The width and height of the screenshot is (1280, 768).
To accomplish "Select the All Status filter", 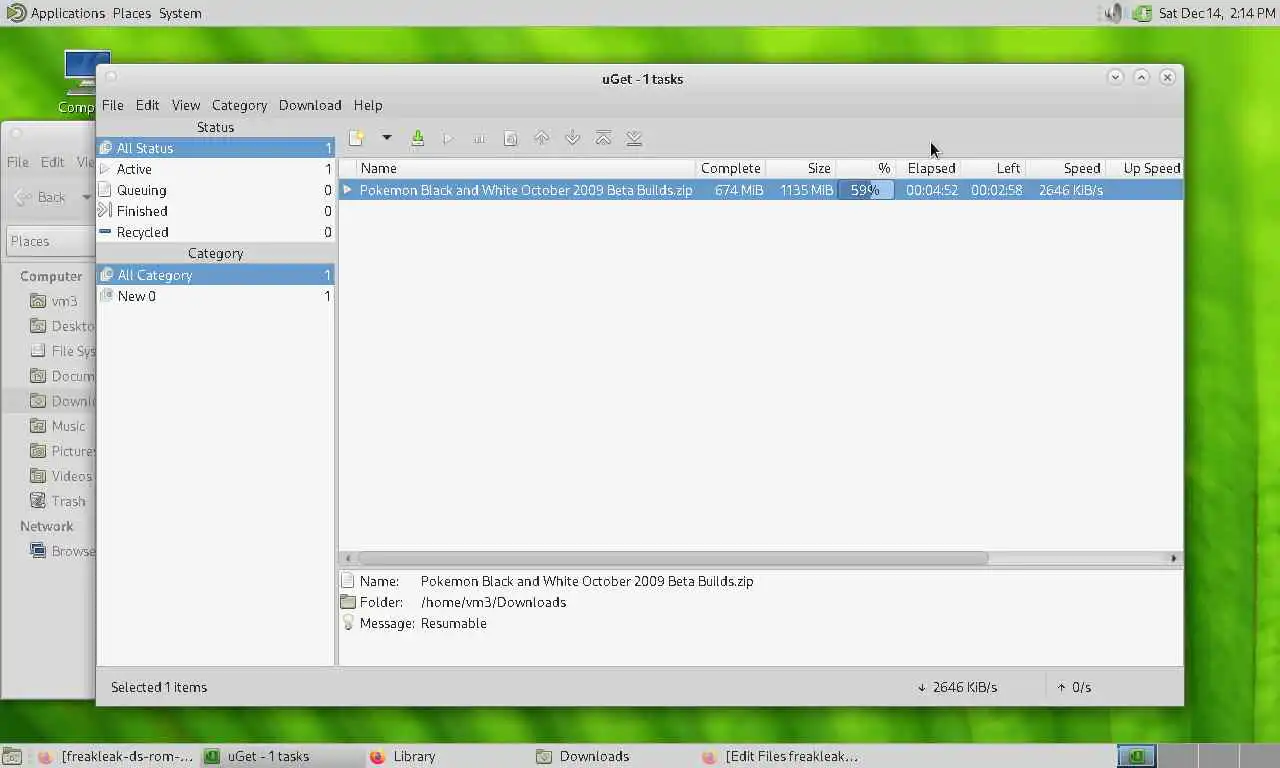I will (x=215, y=148).
